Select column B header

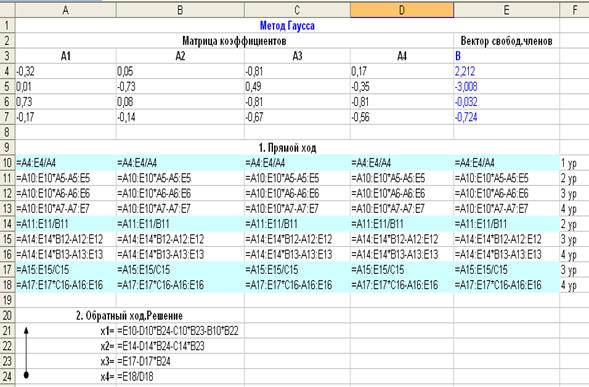click(x=180, y=10)
